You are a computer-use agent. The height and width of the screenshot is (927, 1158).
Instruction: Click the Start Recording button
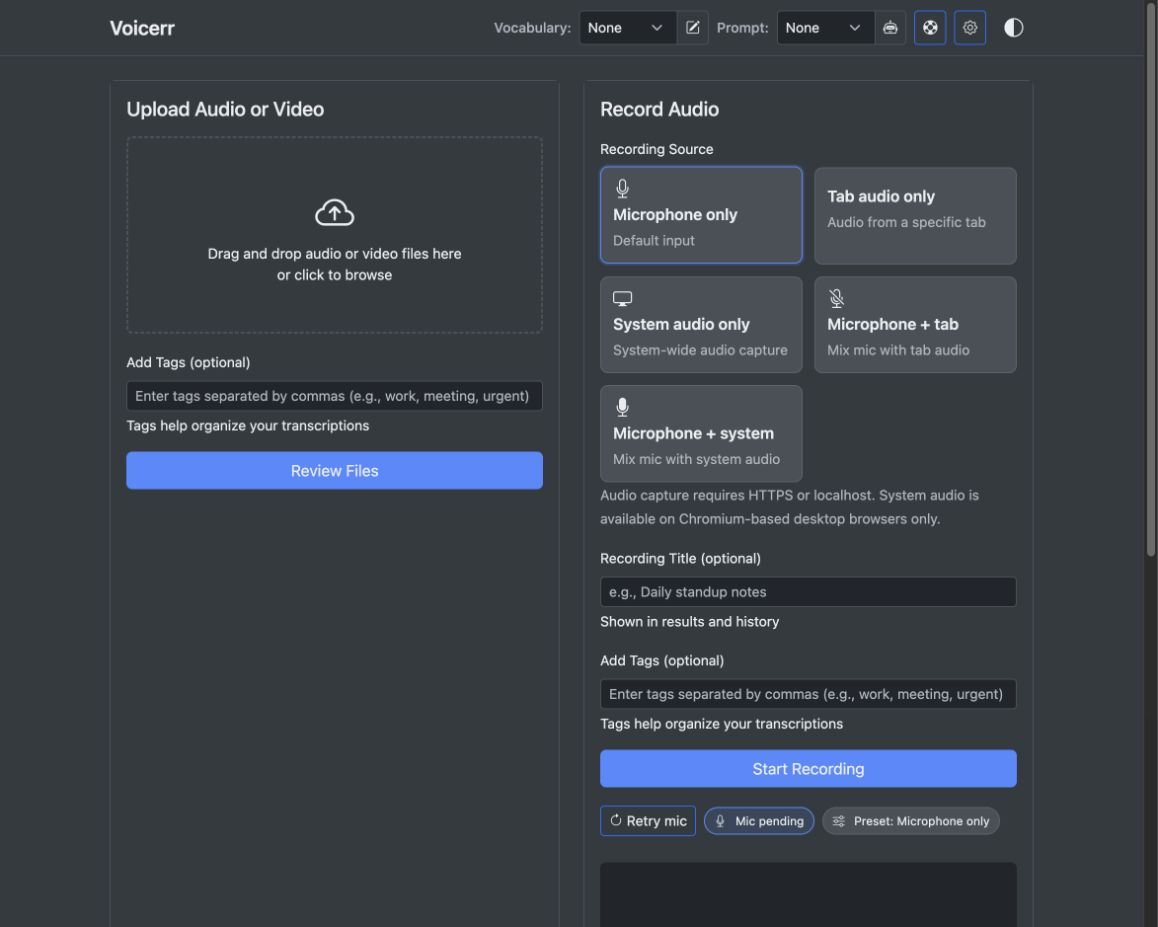808,769
